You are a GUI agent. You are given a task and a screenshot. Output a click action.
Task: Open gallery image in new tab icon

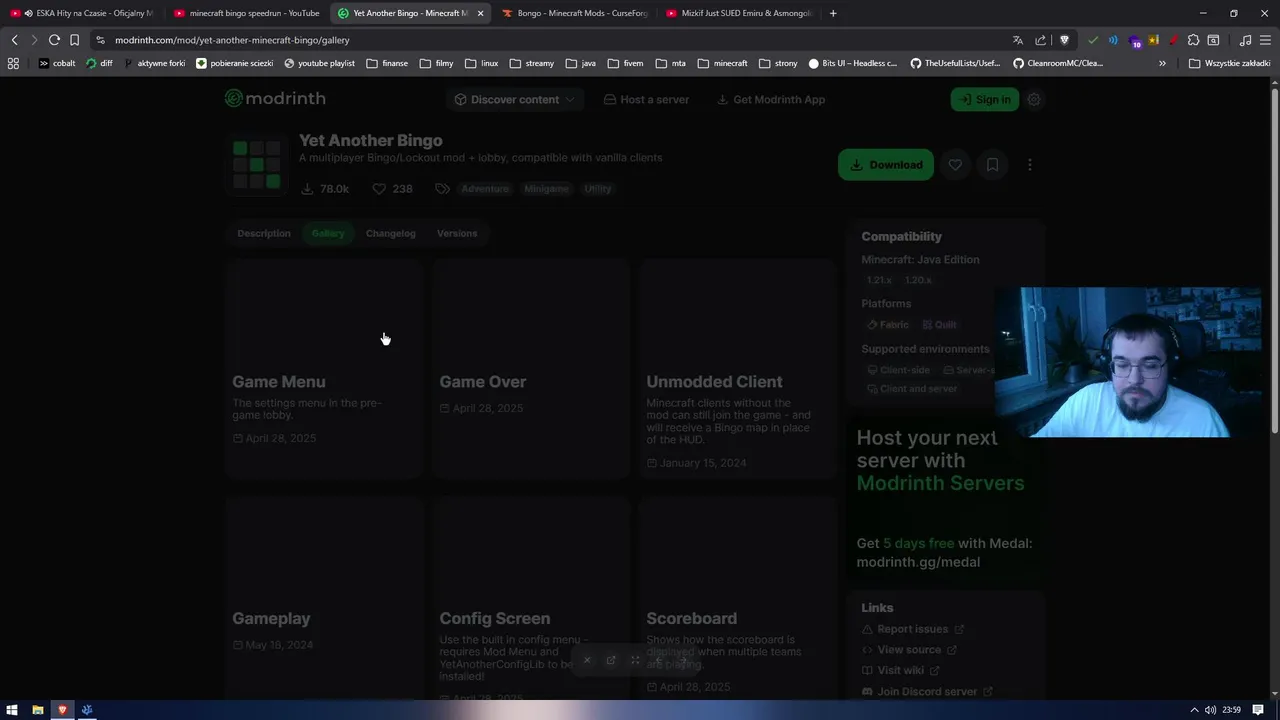tap(611, 660)
